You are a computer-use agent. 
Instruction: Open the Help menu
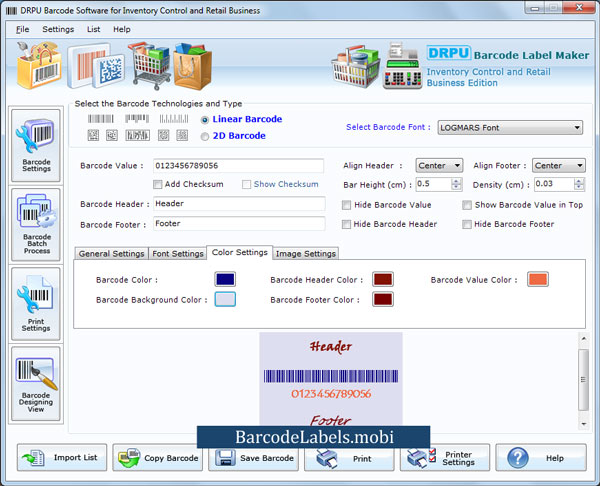pyautogui.click(x=122, y=29)
